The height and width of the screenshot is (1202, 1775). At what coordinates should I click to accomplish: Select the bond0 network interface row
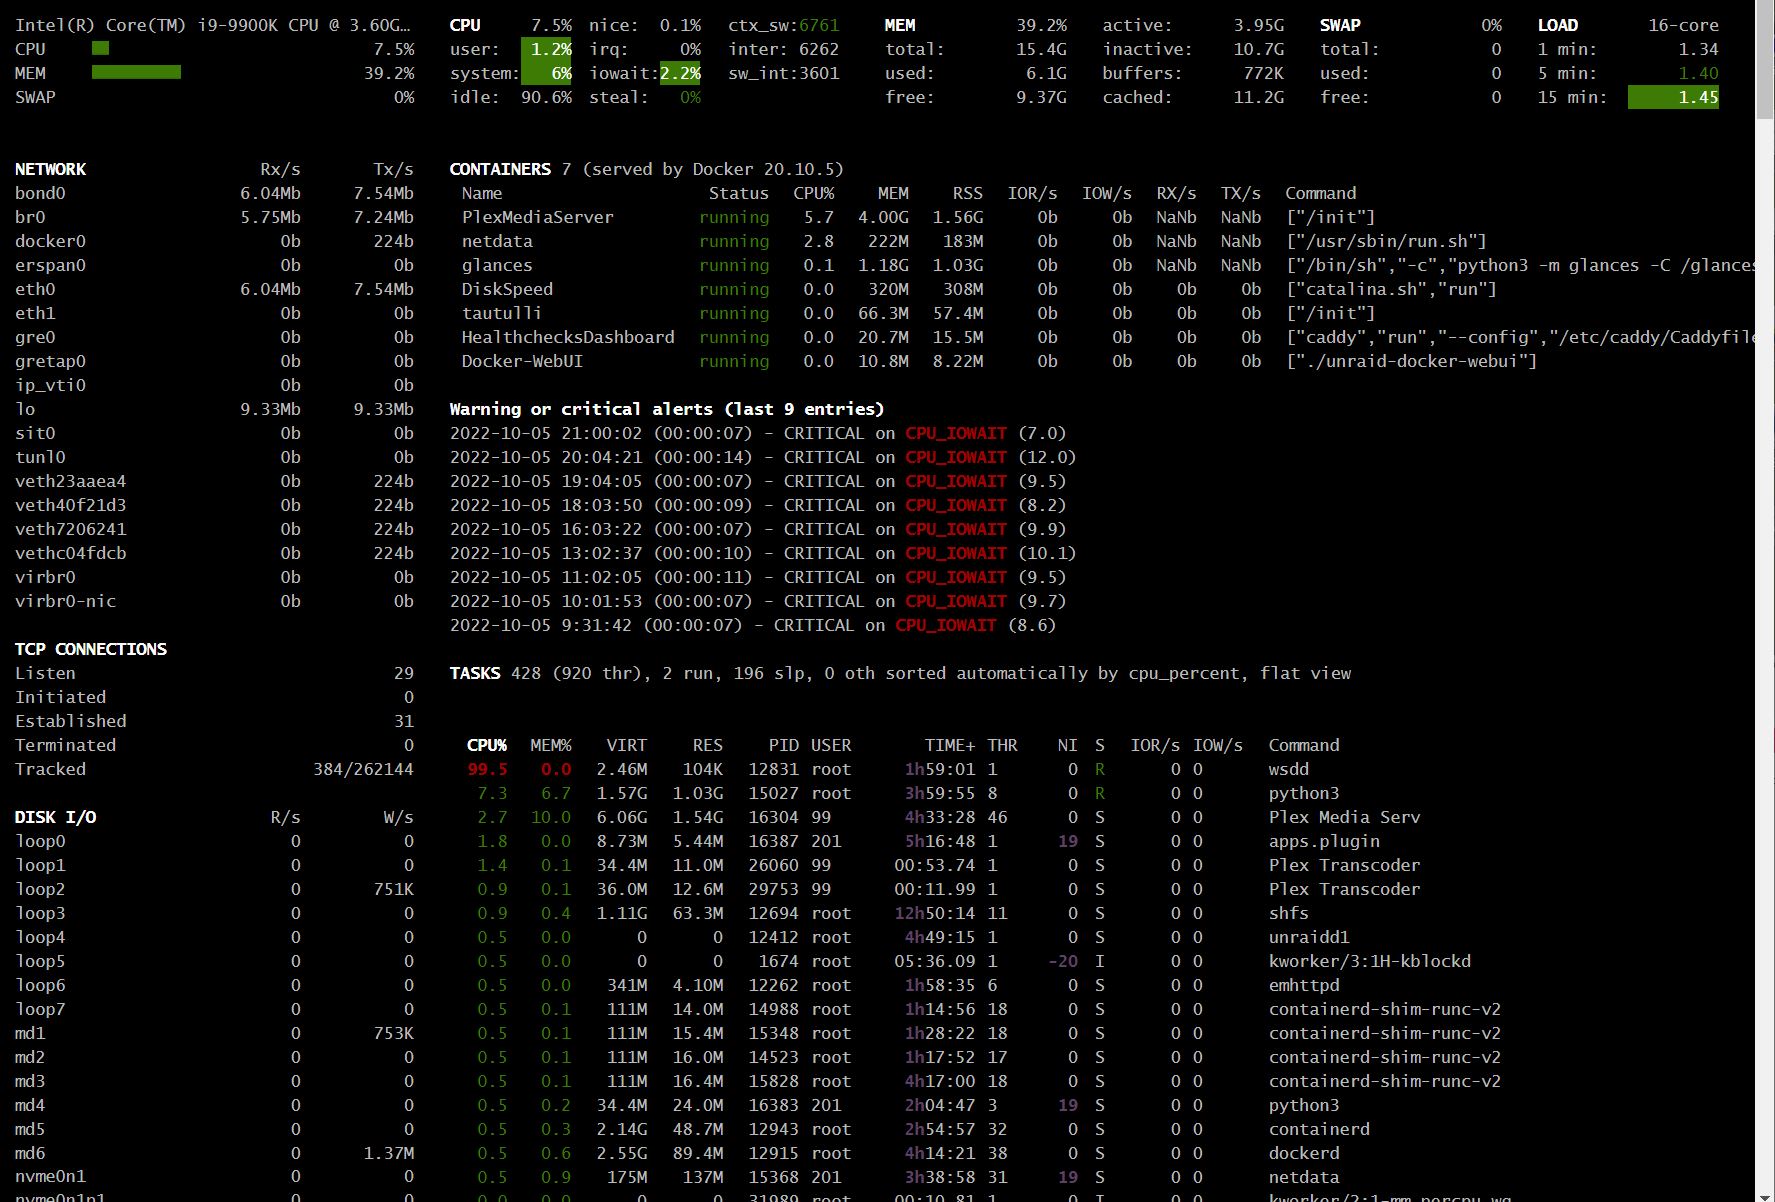point(40,193)
